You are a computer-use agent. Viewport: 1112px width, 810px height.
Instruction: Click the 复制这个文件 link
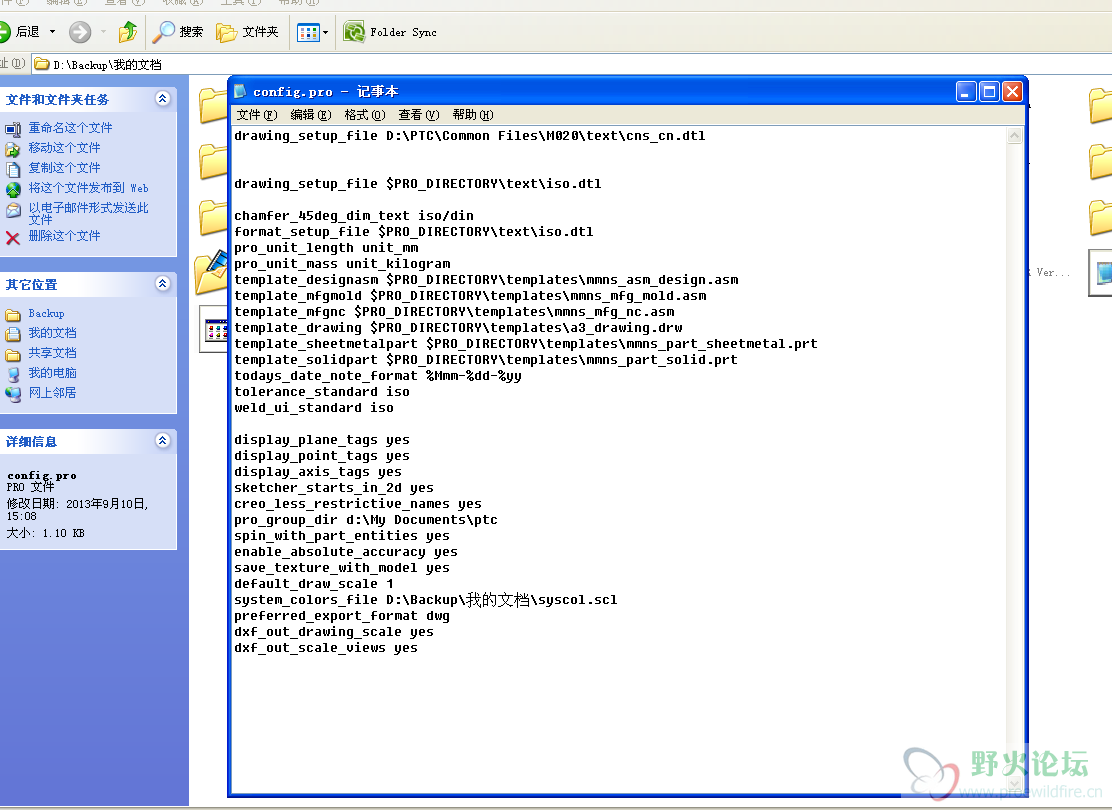pos(65,167)
